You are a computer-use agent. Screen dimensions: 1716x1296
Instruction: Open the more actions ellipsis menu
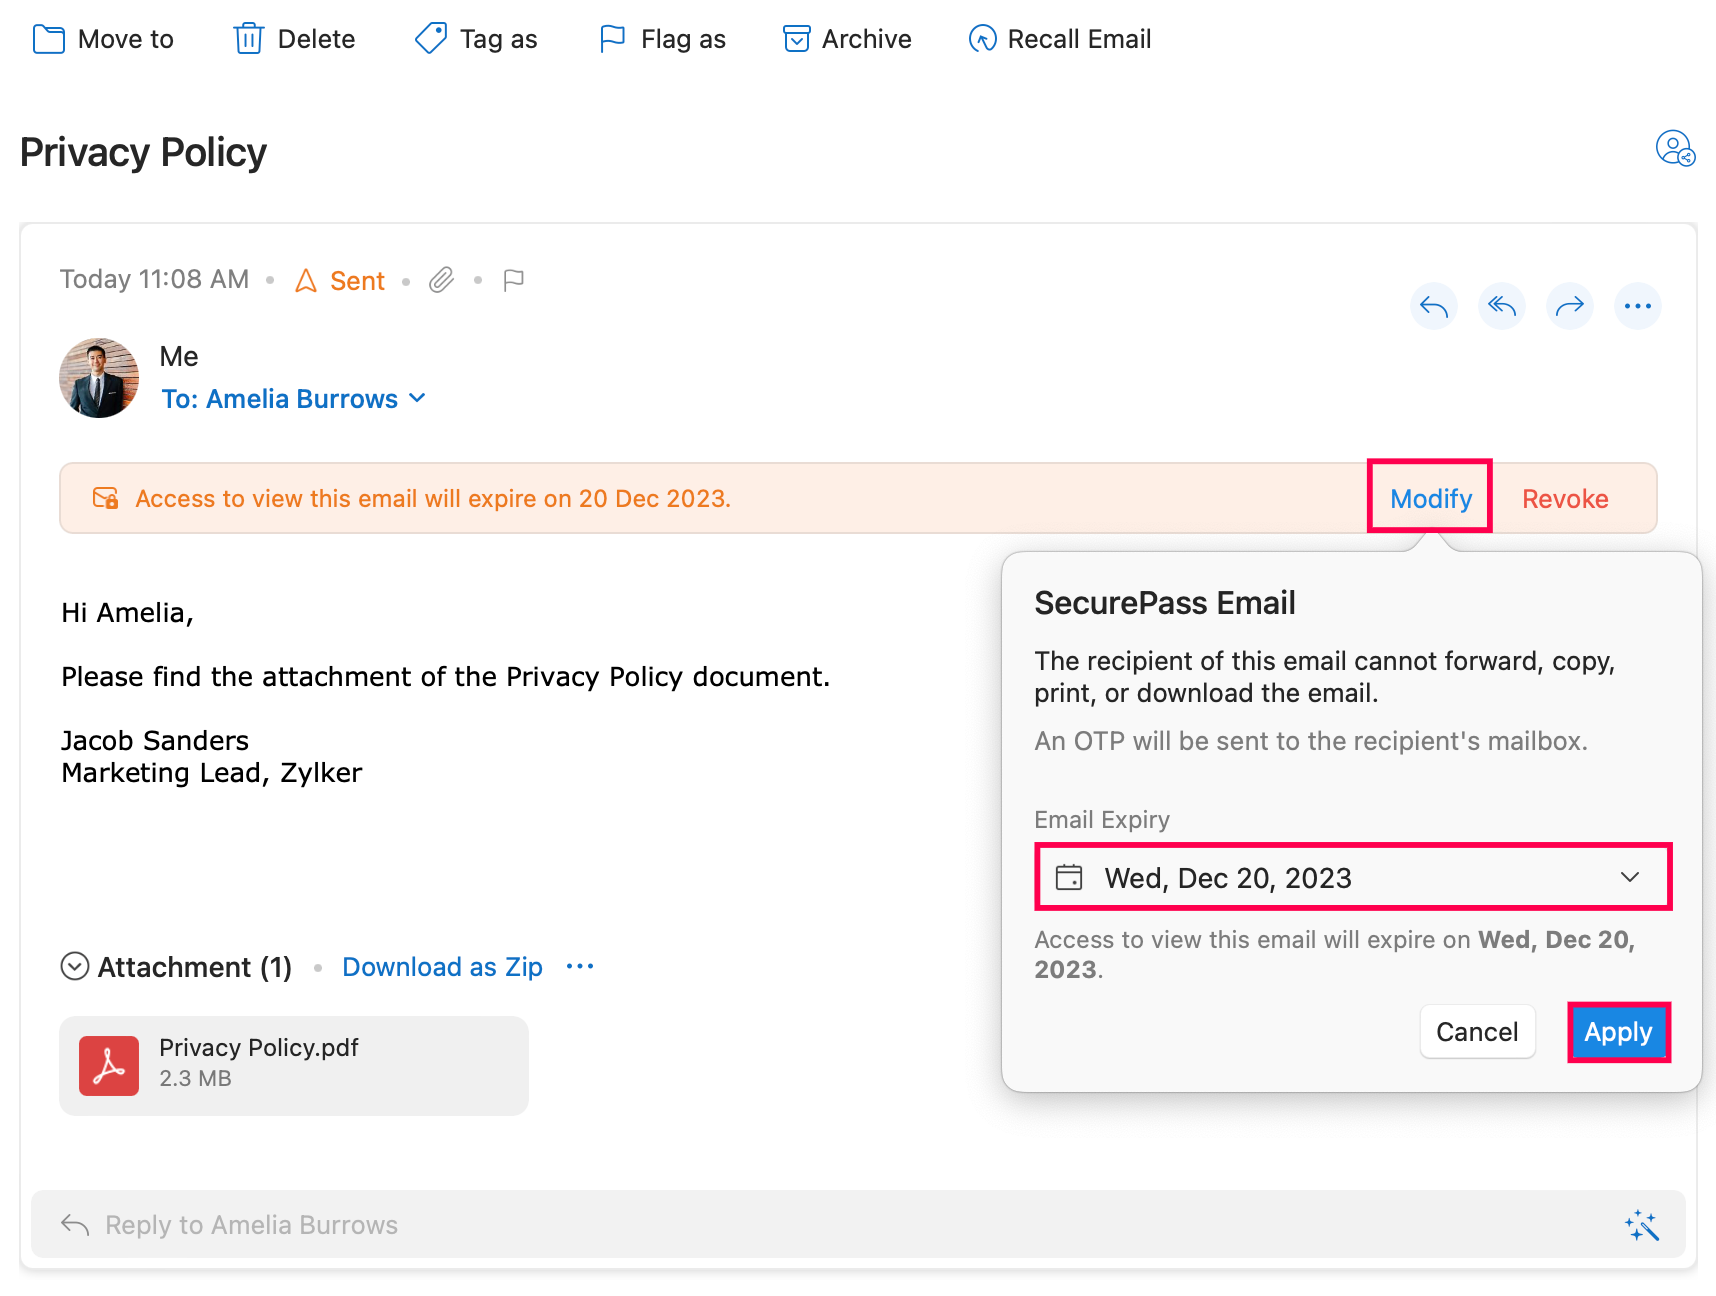tap(1637, 306)
